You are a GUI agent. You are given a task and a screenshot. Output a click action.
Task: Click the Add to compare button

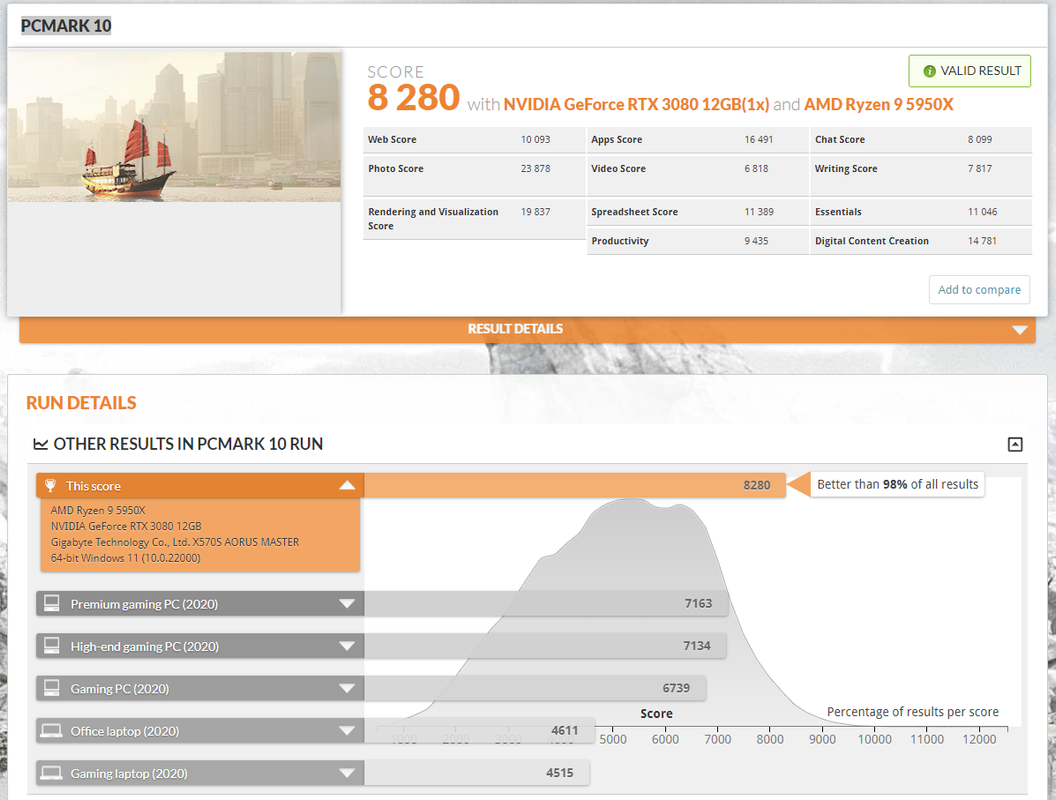click(x=979, y=290)
